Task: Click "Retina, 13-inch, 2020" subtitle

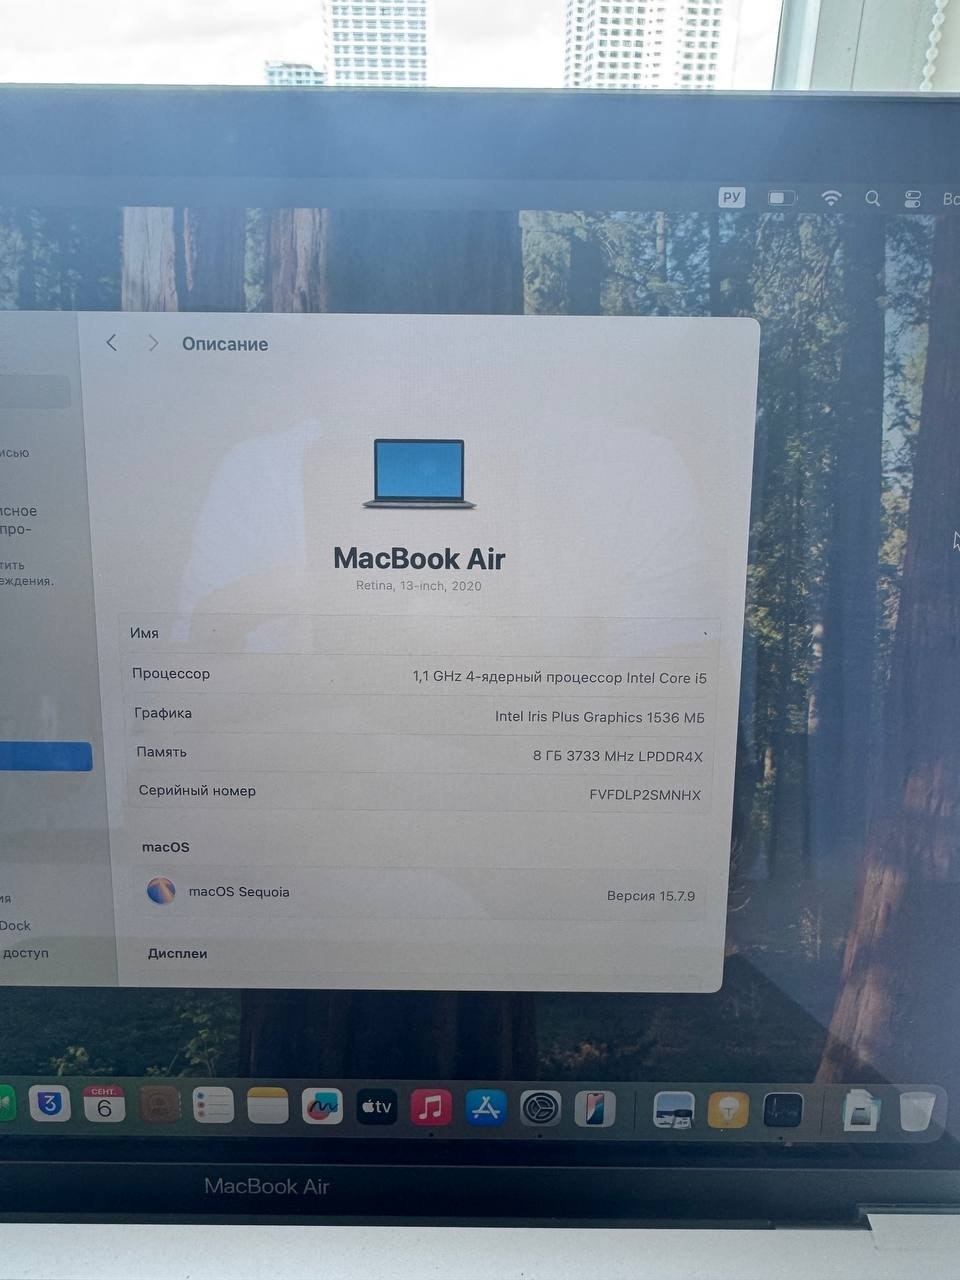Action: [x=419, y=586]
